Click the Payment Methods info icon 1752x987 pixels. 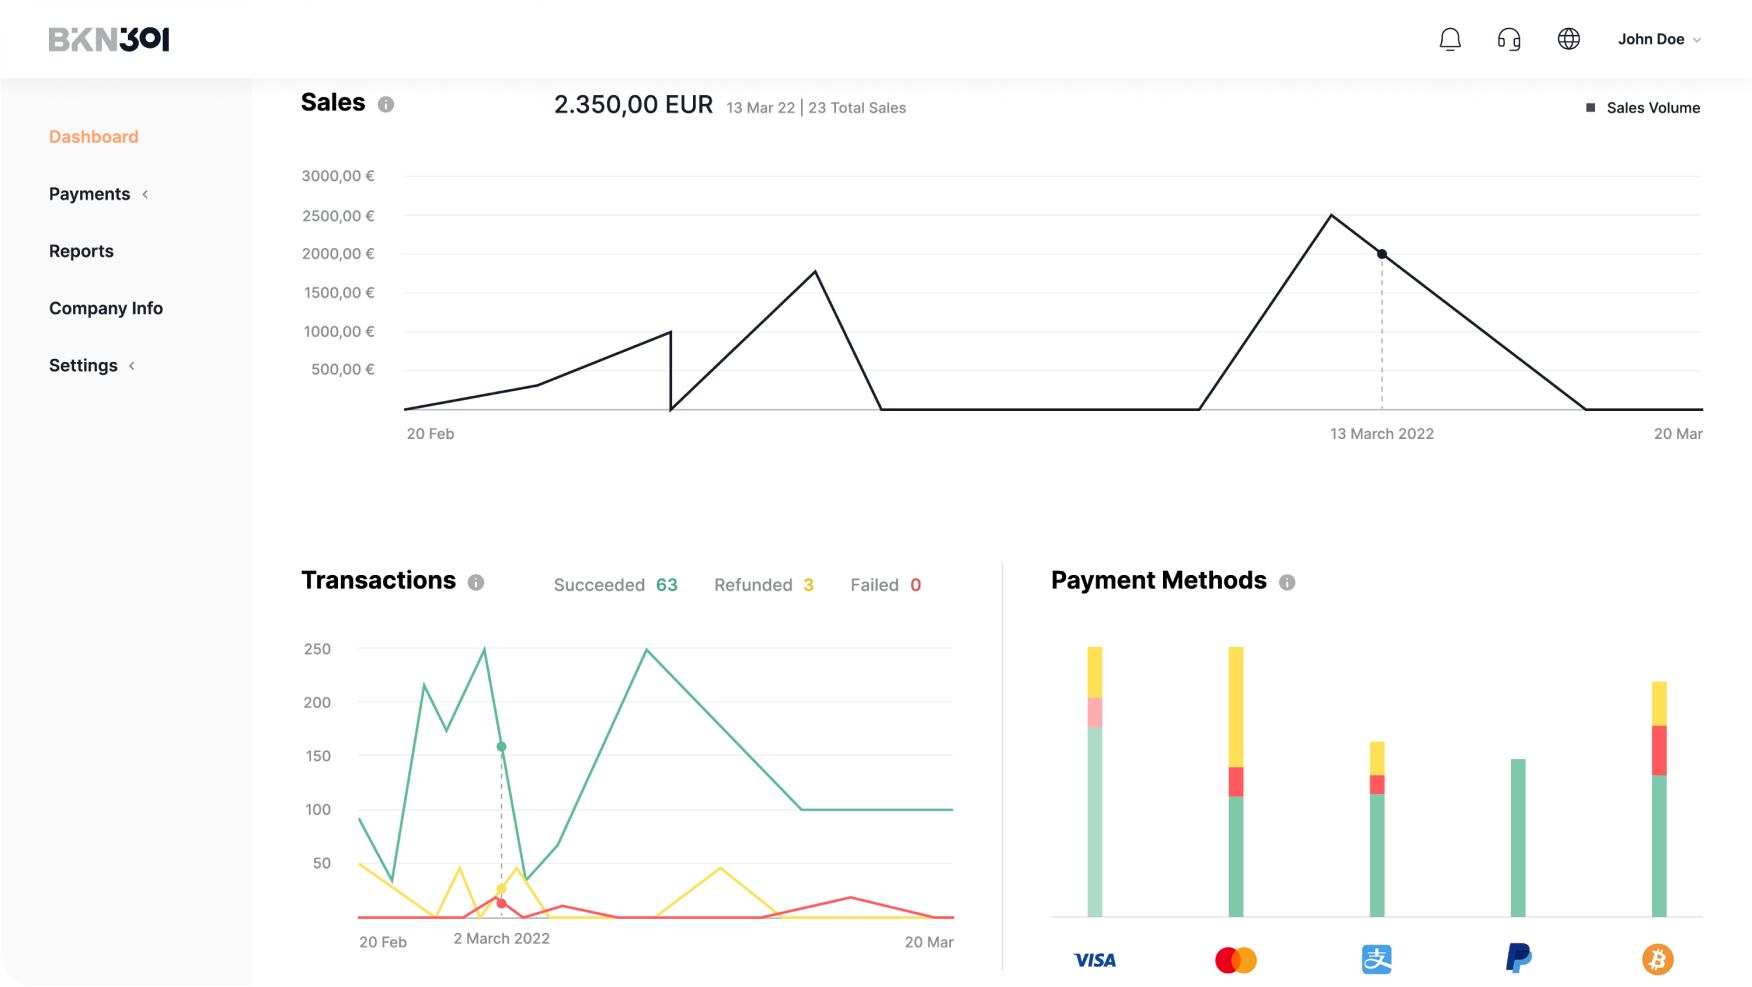pos(1287,582)
